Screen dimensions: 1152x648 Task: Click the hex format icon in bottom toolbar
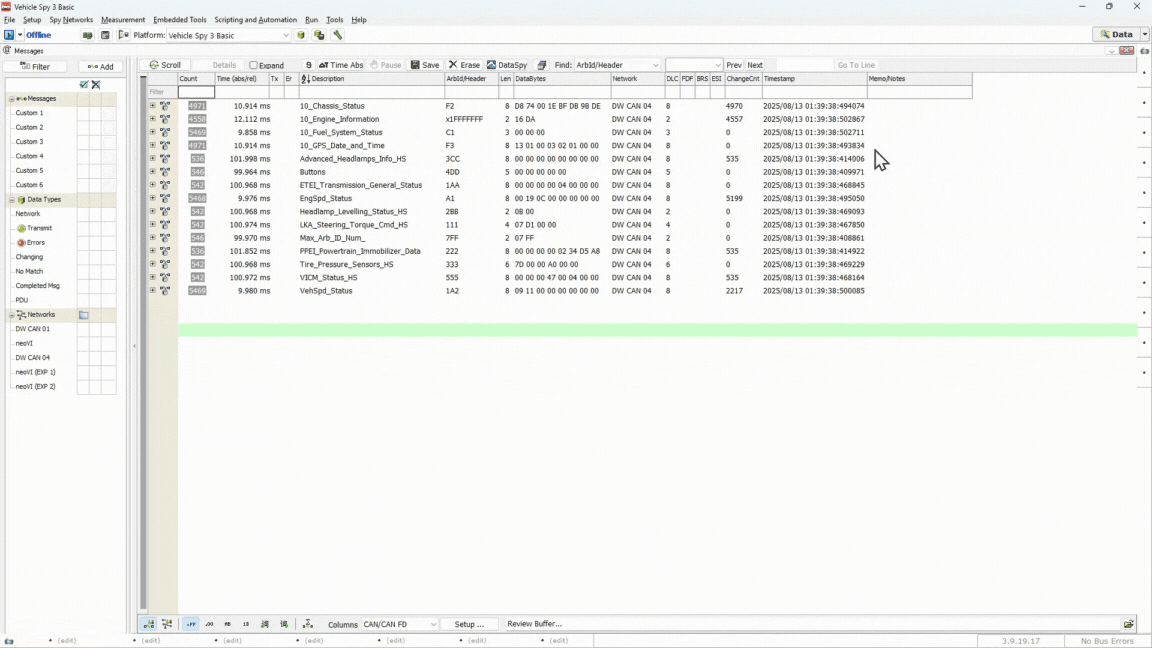pyautogui.click(x=191, y=624)
